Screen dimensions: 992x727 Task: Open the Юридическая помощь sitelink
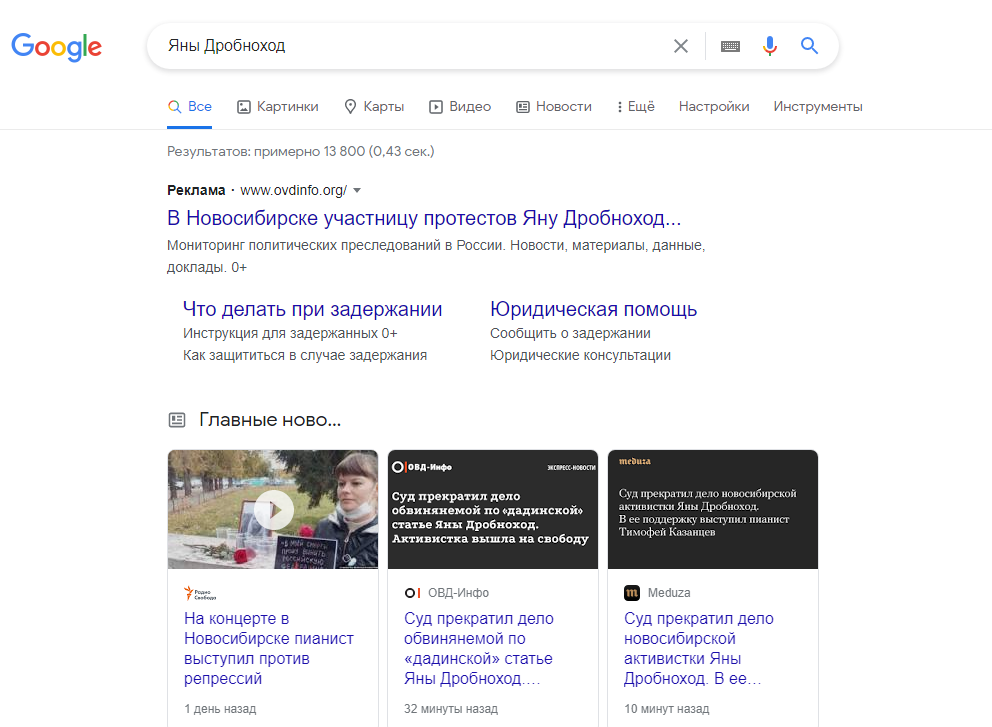(x=593, y=309)
